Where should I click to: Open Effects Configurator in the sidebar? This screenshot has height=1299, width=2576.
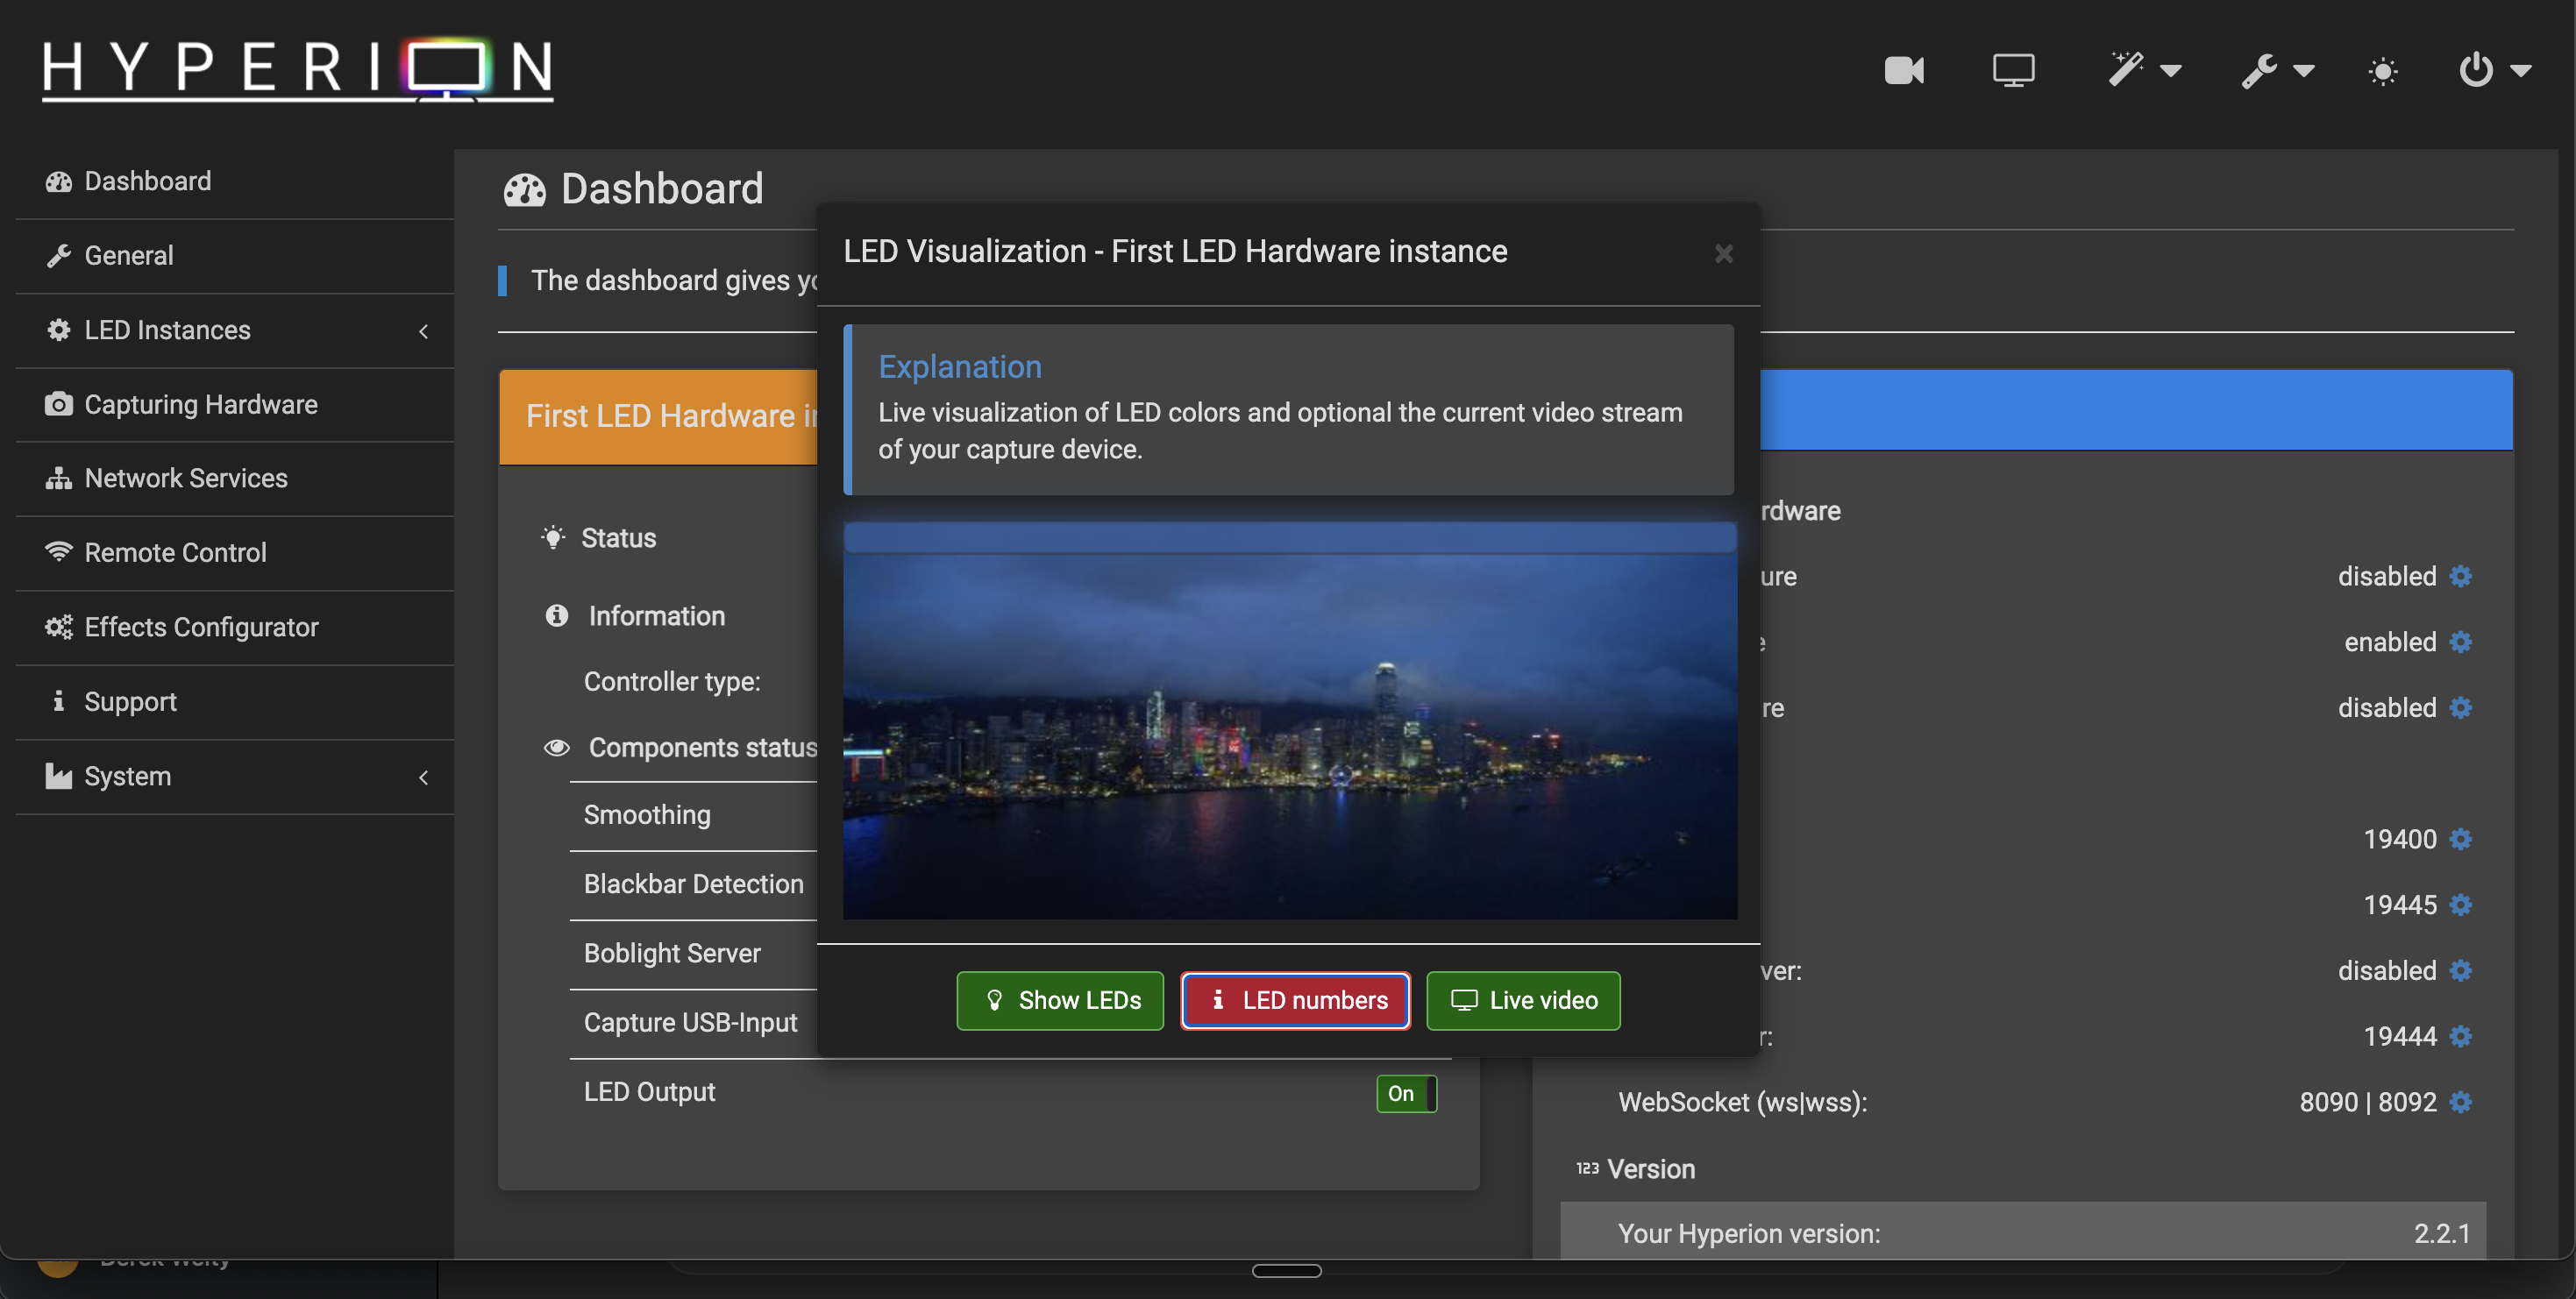[x=235, y=627]
